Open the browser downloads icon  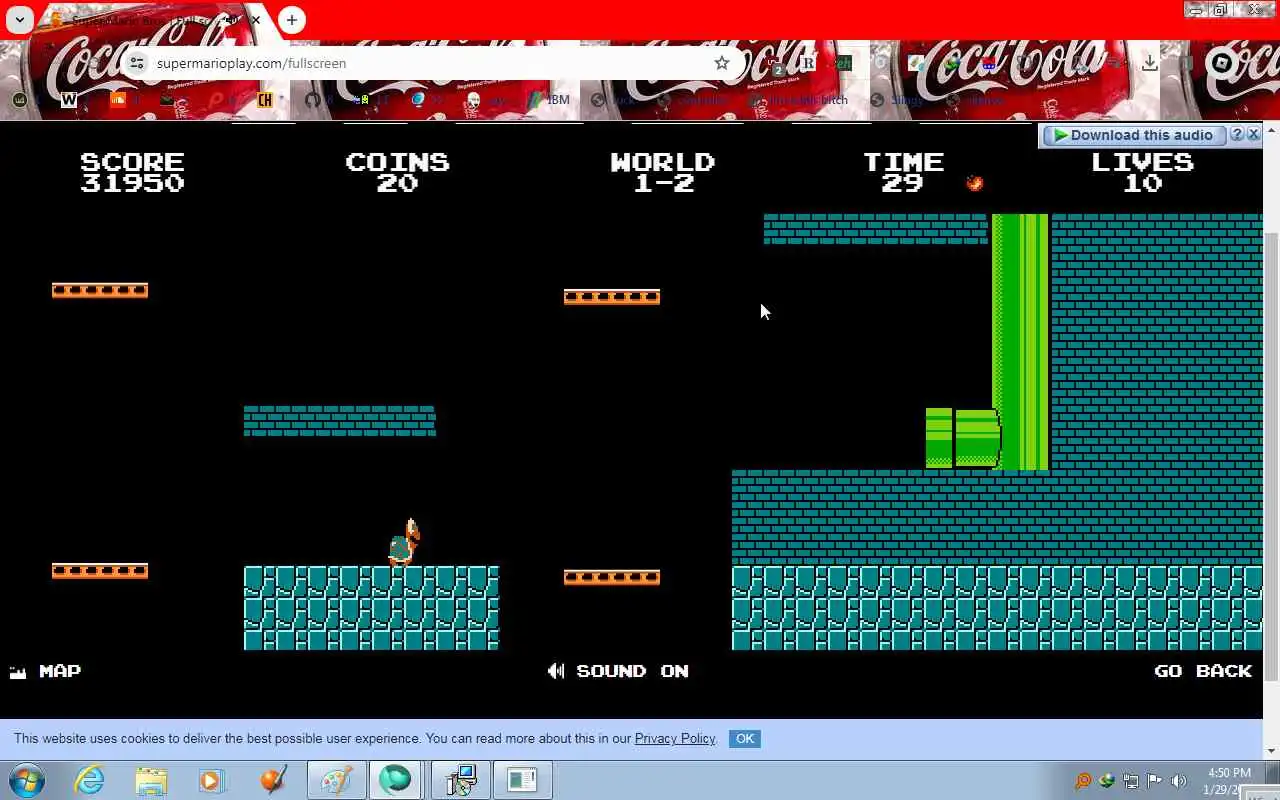pyautogui.click(x=1150, y=63)
